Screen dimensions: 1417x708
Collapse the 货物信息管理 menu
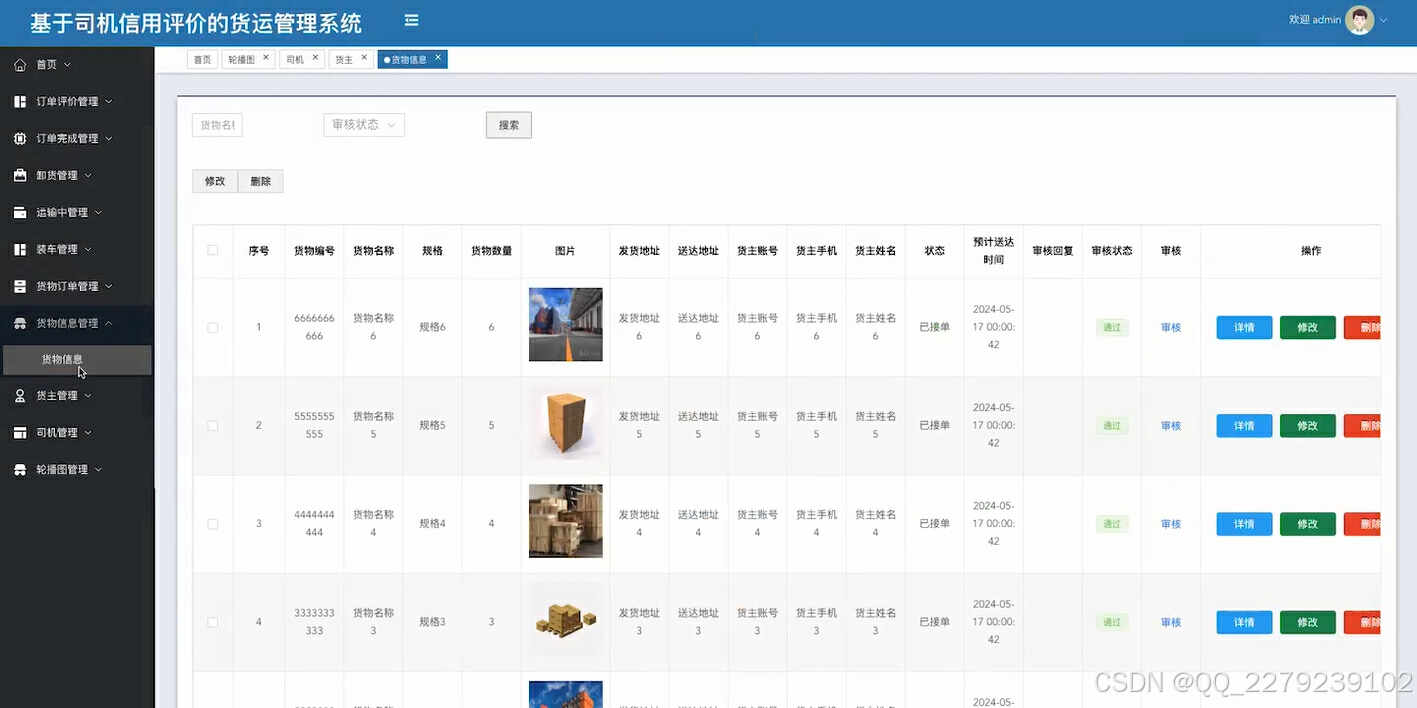click(x=109, y=323)
